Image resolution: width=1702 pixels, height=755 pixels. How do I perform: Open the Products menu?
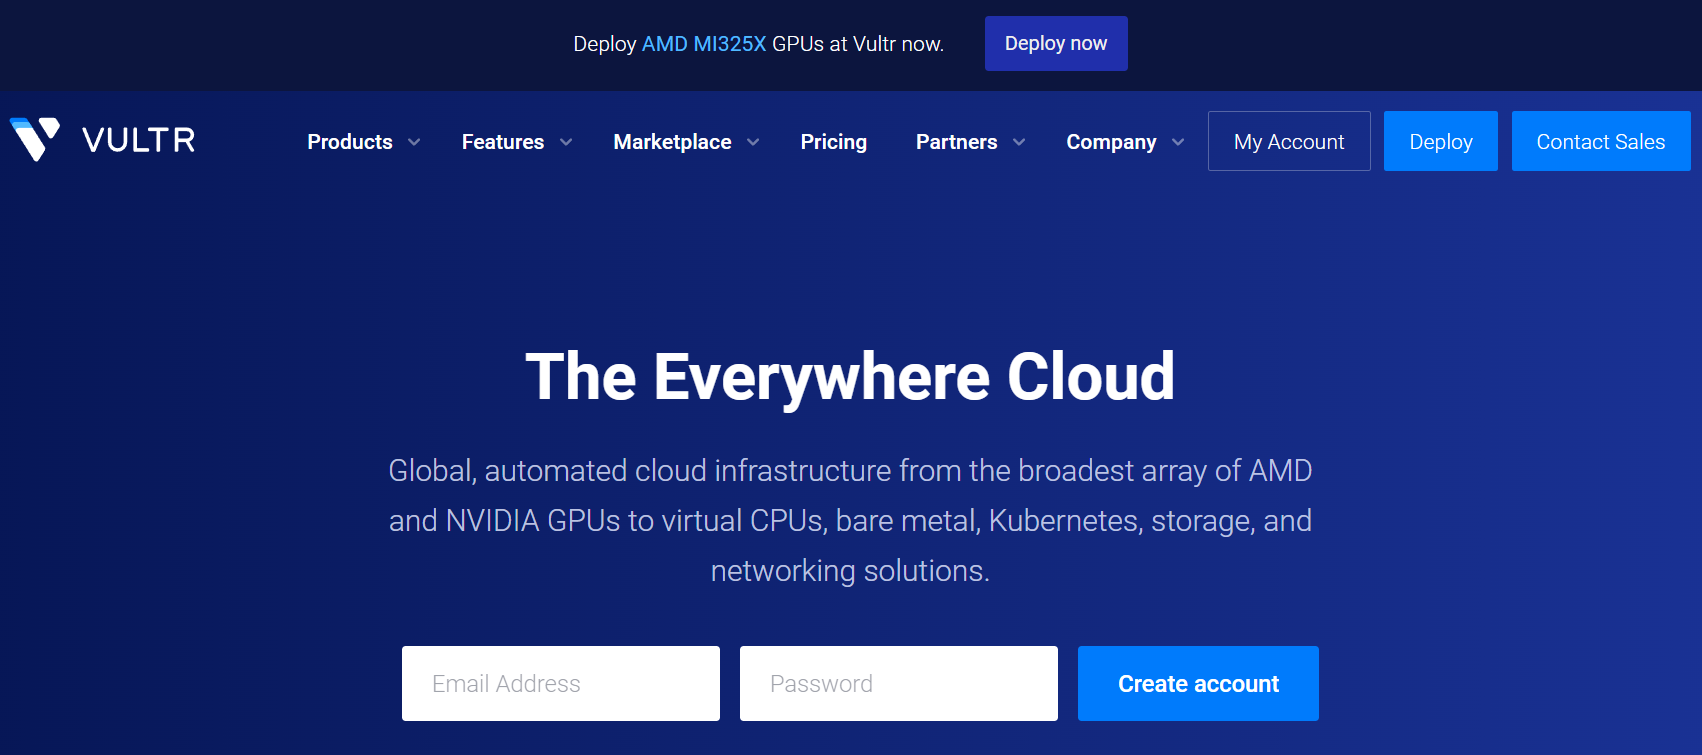(350, 142)
